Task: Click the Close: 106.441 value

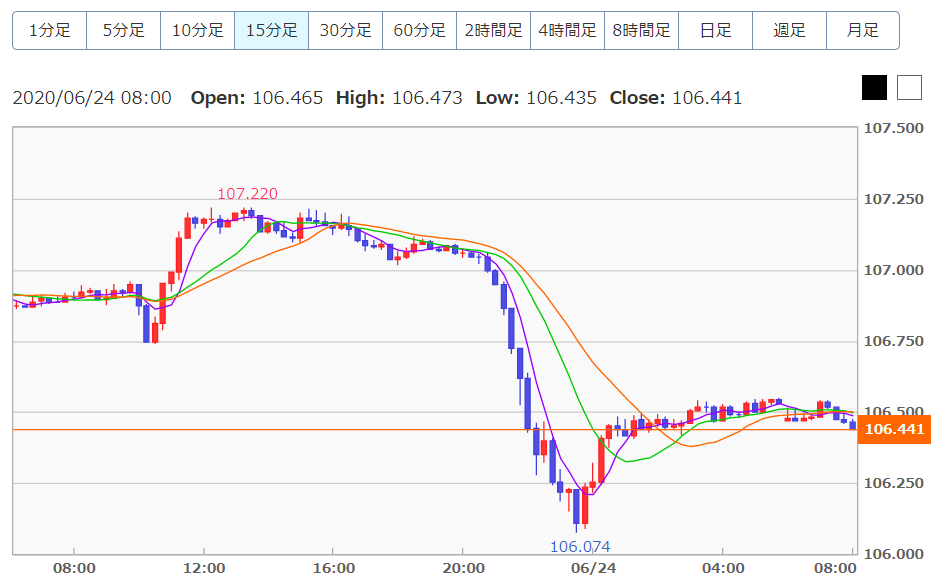Action: pyautogui.click(x=676, y=98)
